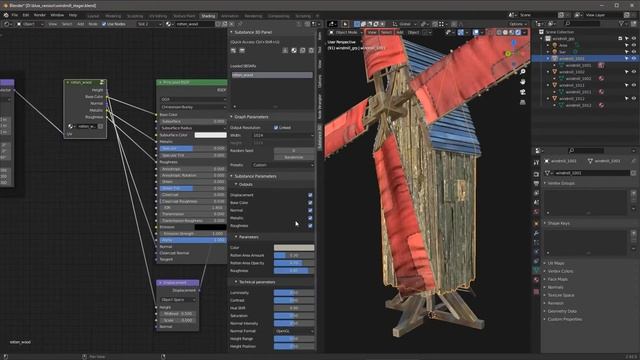This screenshot has width=640, height=360.
Task: Click the node editor type icon
Action: (7, 24)
